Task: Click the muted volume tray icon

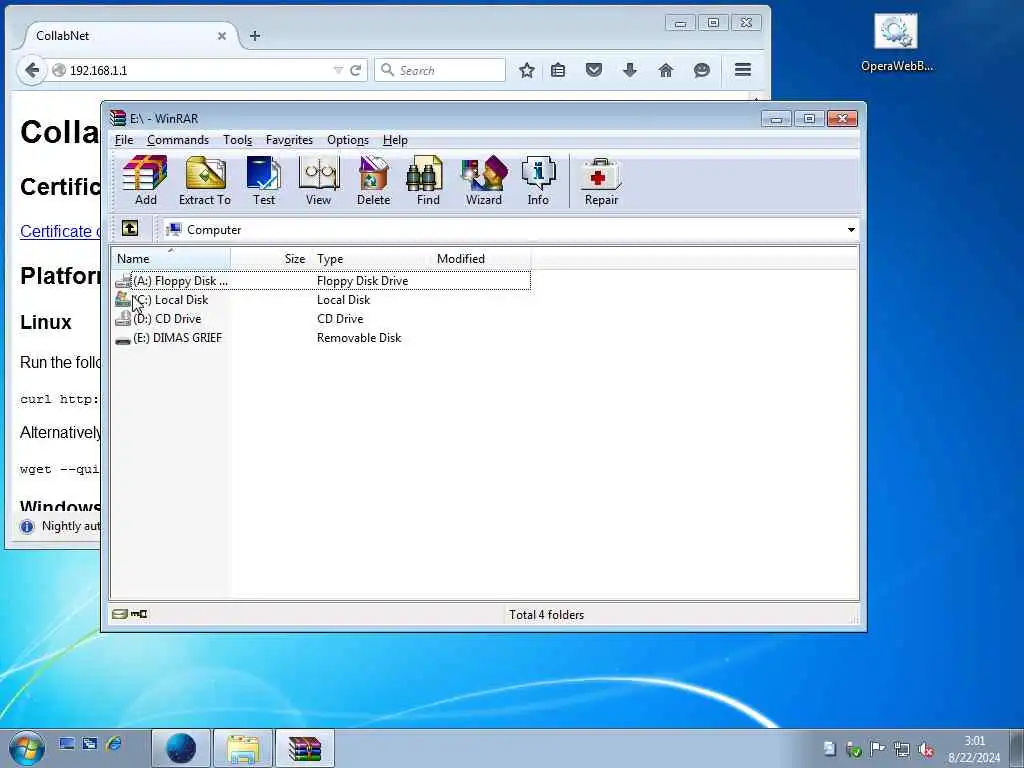Action: [x=925, y=749]
